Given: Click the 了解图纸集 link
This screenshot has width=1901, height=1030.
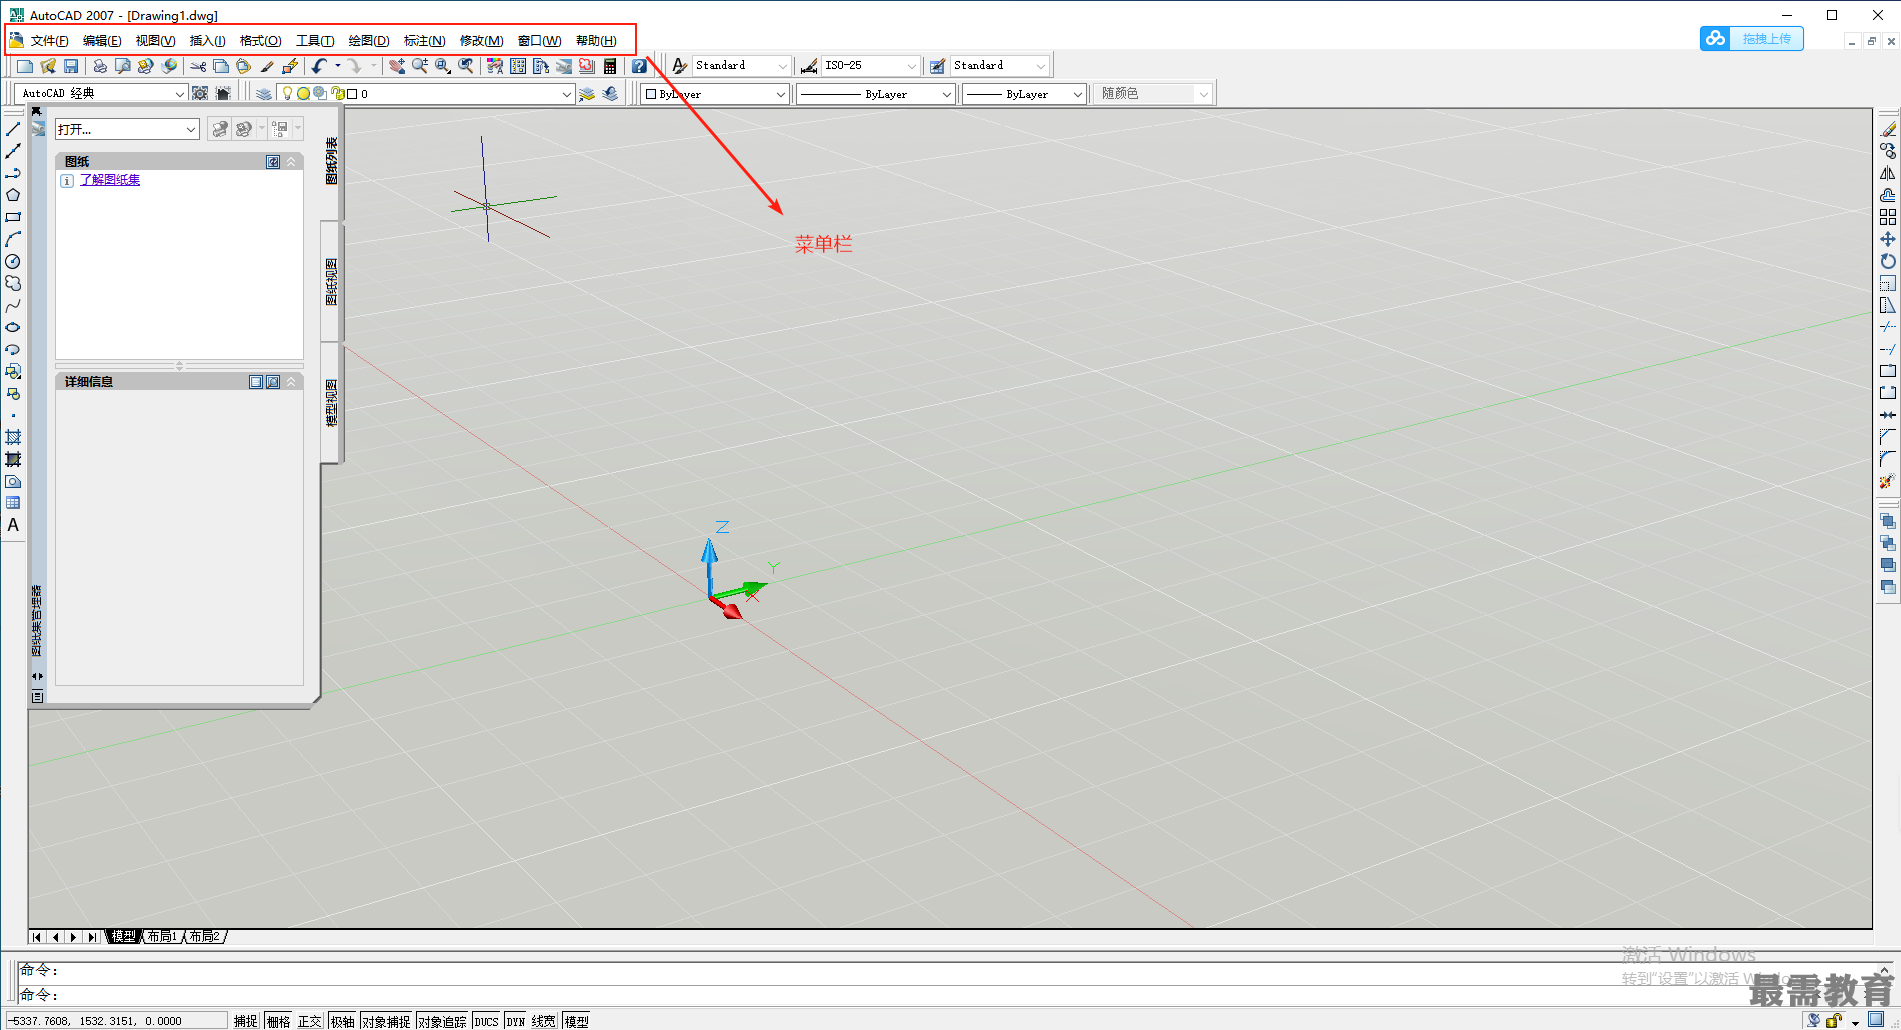Looking at the screenshot, I should (x=110, y=180).
